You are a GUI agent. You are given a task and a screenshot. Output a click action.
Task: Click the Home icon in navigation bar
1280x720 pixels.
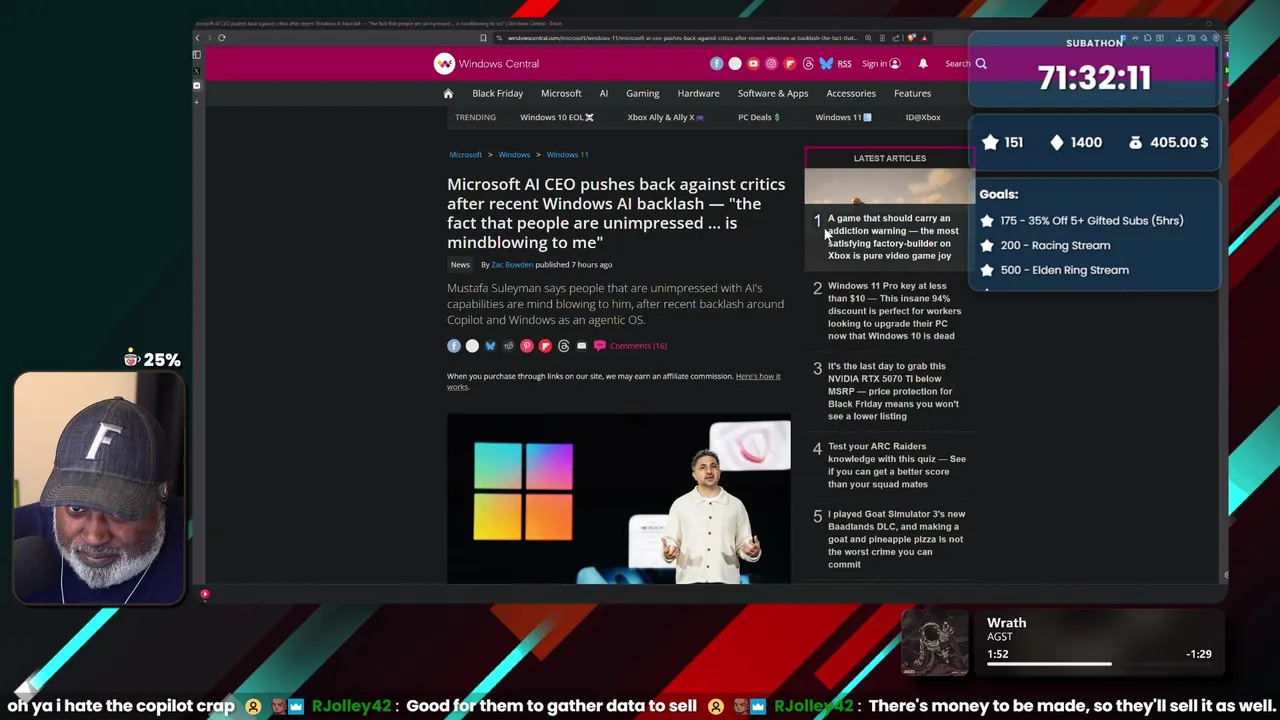448,93
